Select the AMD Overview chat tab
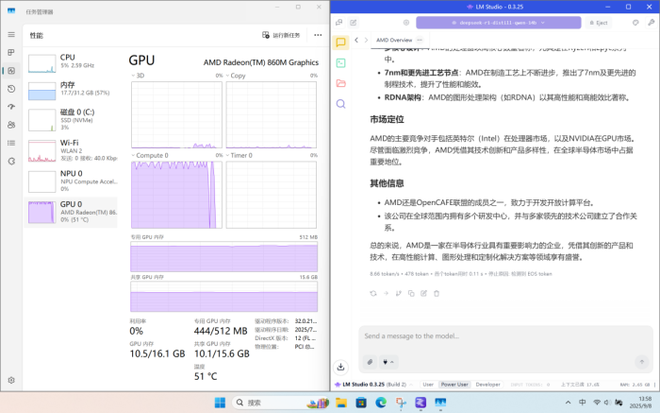This screenshot has height=413, width=660. (394, 40)
